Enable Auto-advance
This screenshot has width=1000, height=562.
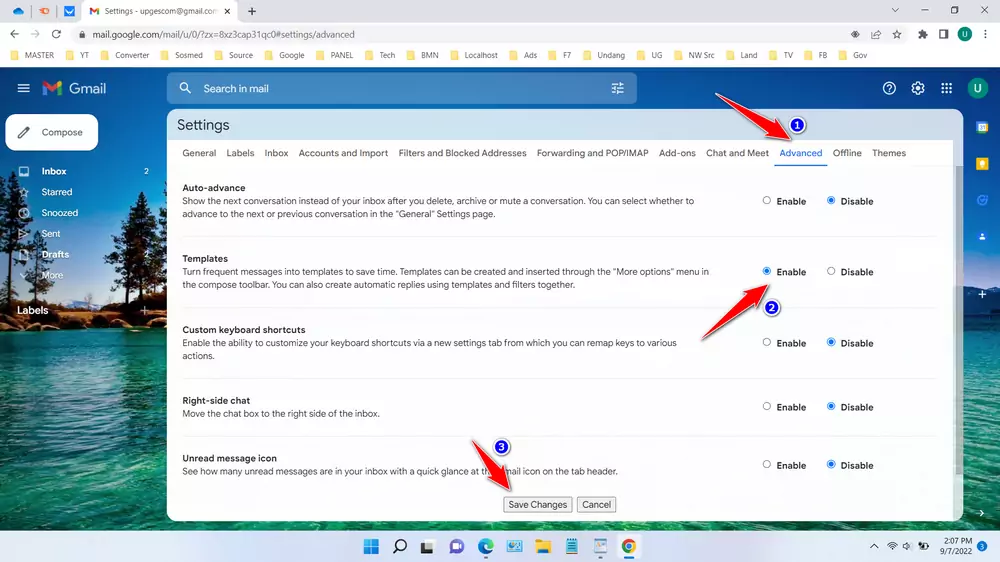tap(767, 200)
